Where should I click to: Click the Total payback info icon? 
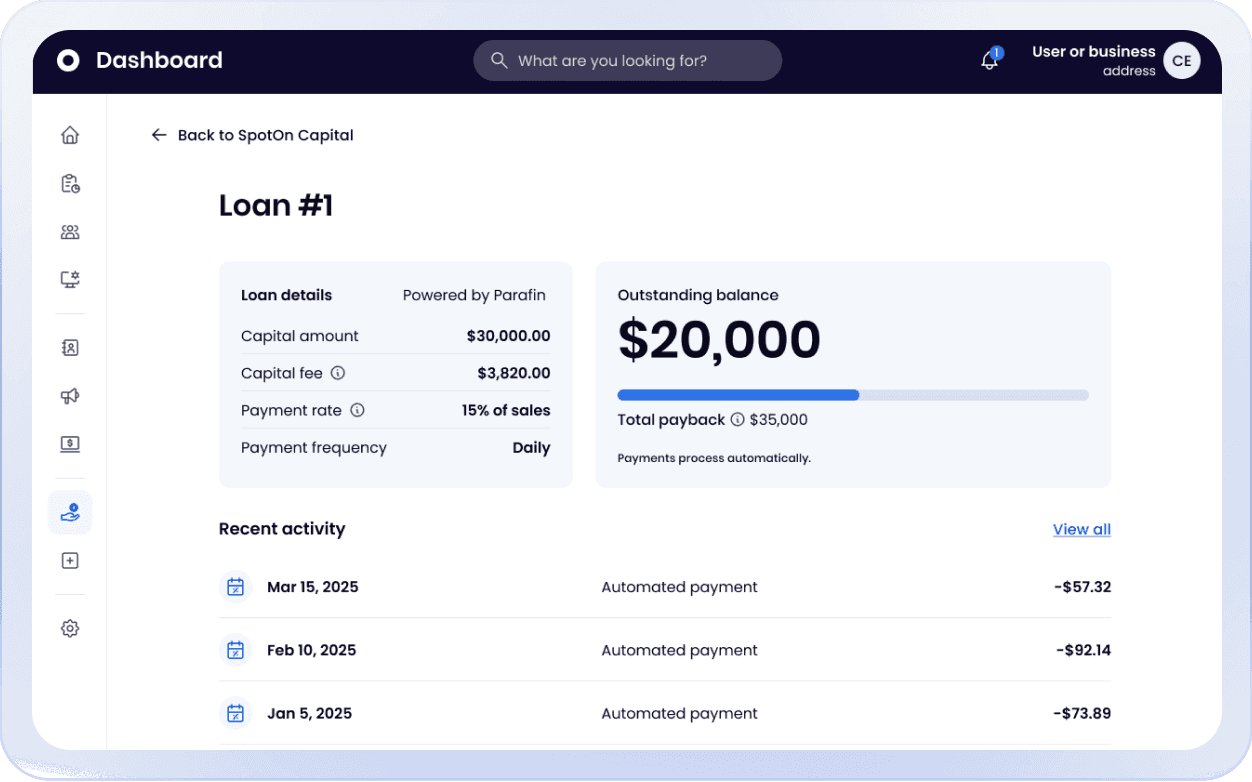[x=737, y=420]
